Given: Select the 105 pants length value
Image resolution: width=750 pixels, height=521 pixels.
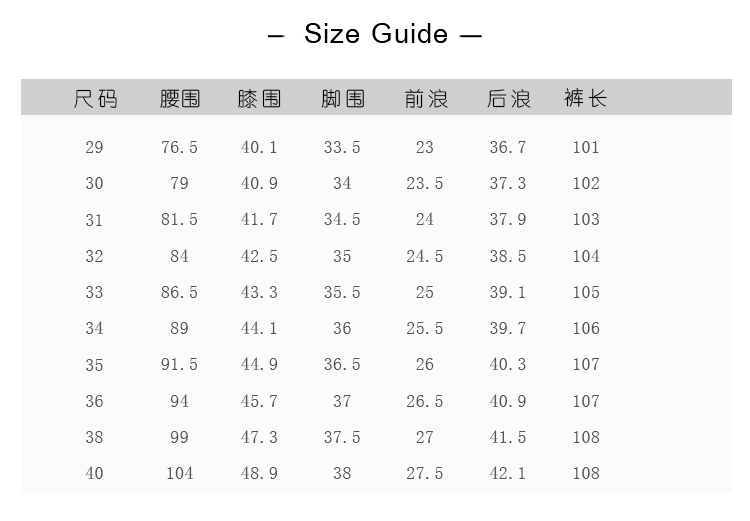Looking at the screenshot, I should [586, 293].
